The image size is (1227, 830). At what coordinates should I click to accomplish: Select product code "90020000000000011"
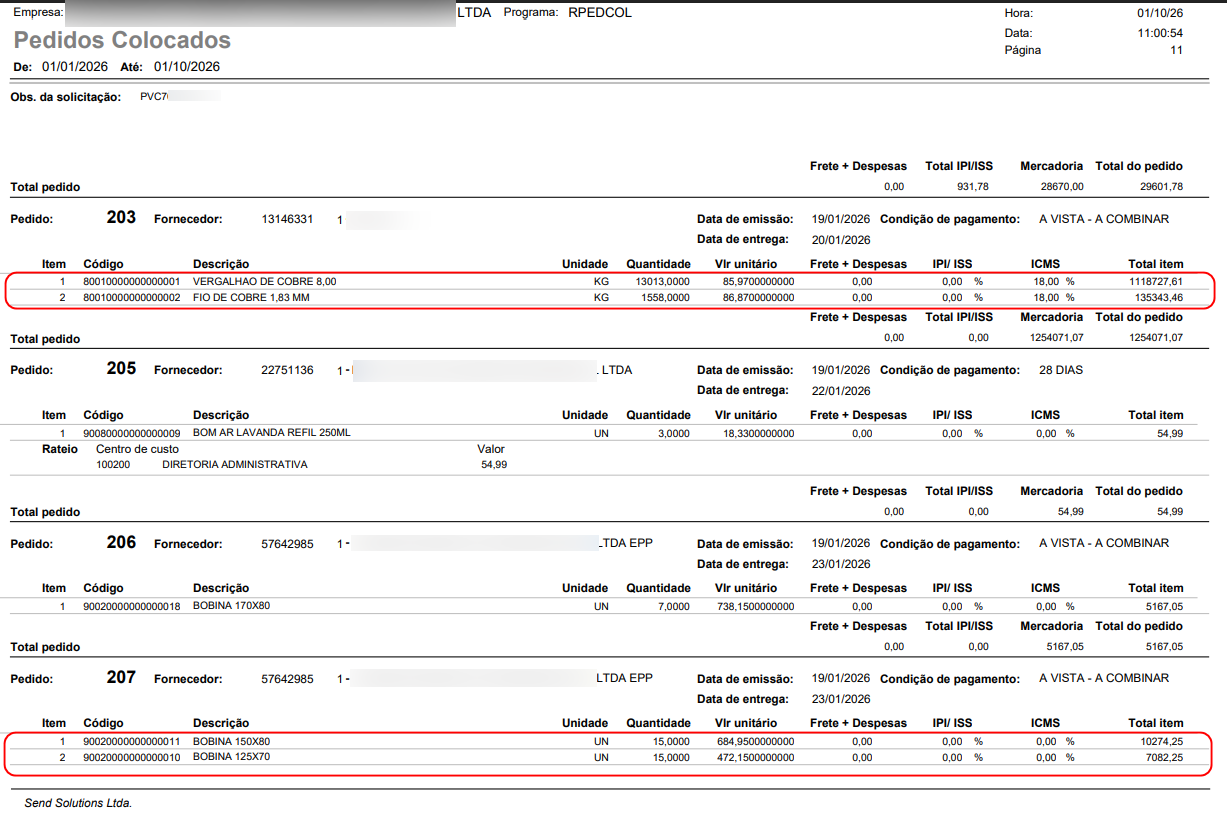(x=132, y=742)
